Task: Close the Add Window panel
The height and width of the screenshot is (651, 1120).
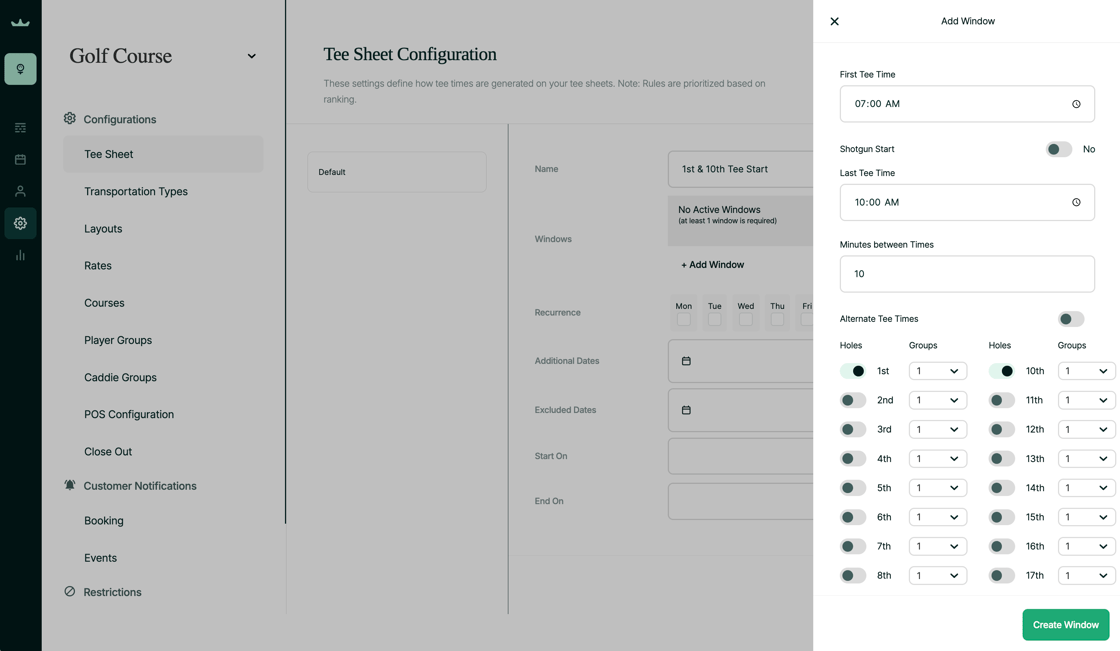Action: click(x=834, y=21)
